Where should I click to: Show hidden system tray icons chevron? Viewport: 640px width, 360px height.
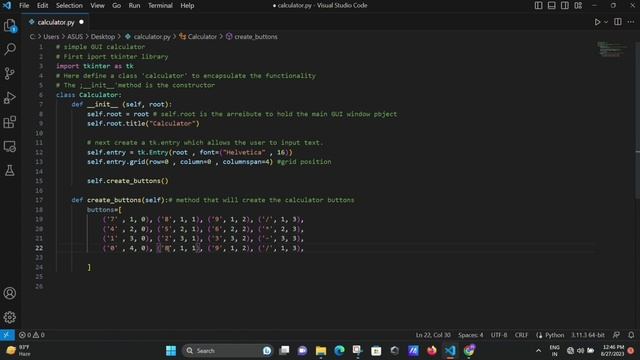click(x=538, y=351)
